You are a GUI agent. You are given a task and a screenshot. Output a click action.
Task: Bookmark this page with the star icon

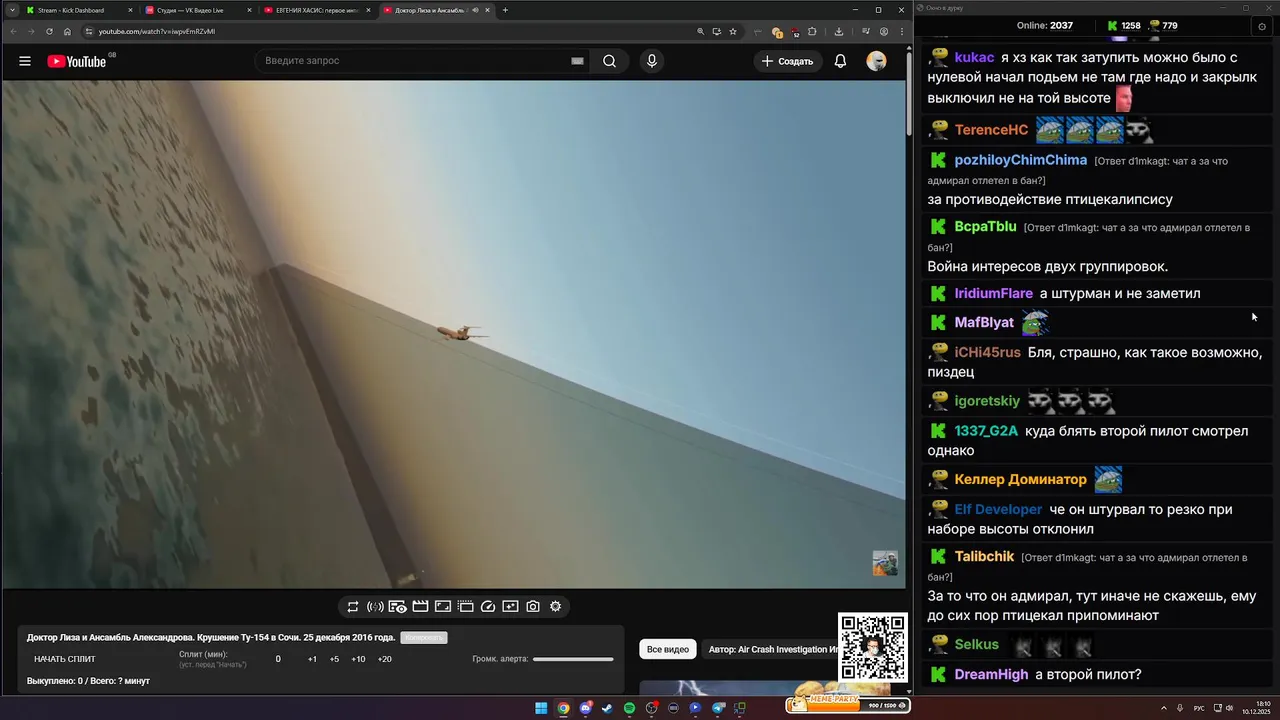pyautogui.click(x=733, y=31)
